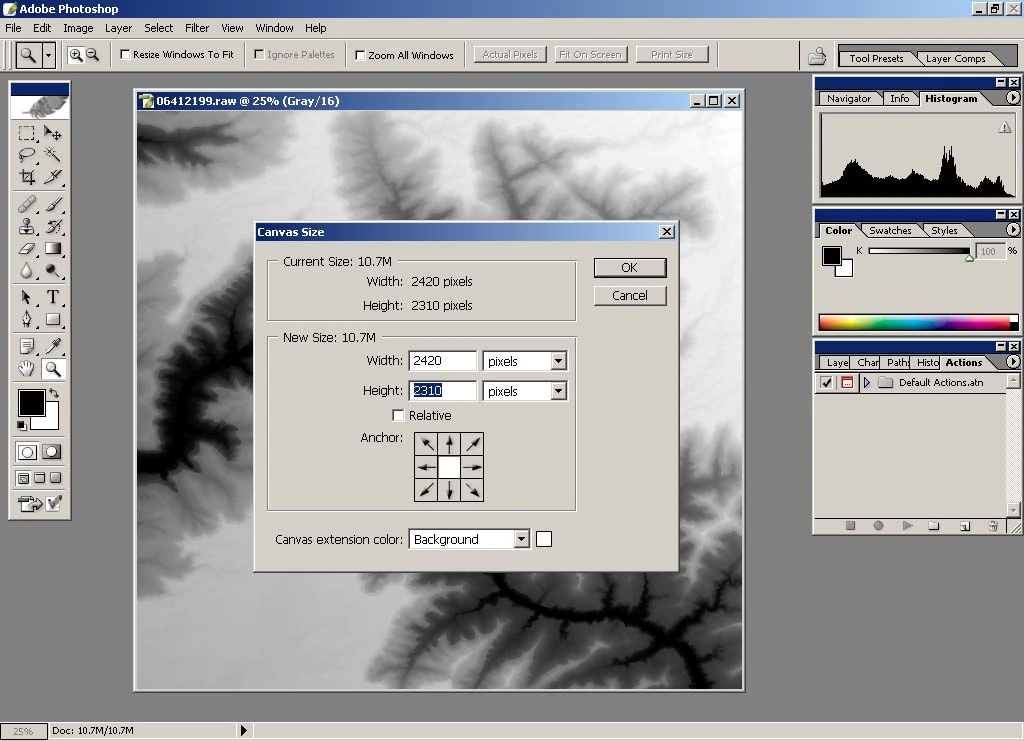The height and width of the screenshot is (741, 1024).
Task: Check Resize Windows To Fit
Action: click(126, 55)
